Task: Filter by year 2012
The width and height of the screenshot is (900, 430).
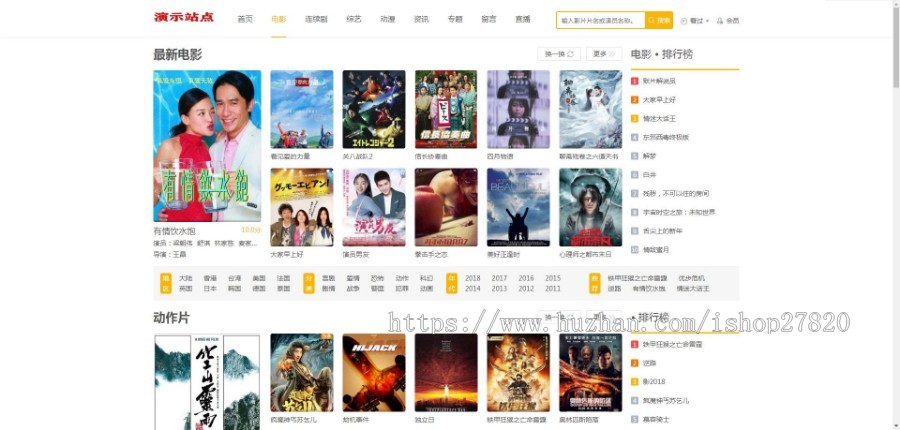Action: (x=526, y=289)
